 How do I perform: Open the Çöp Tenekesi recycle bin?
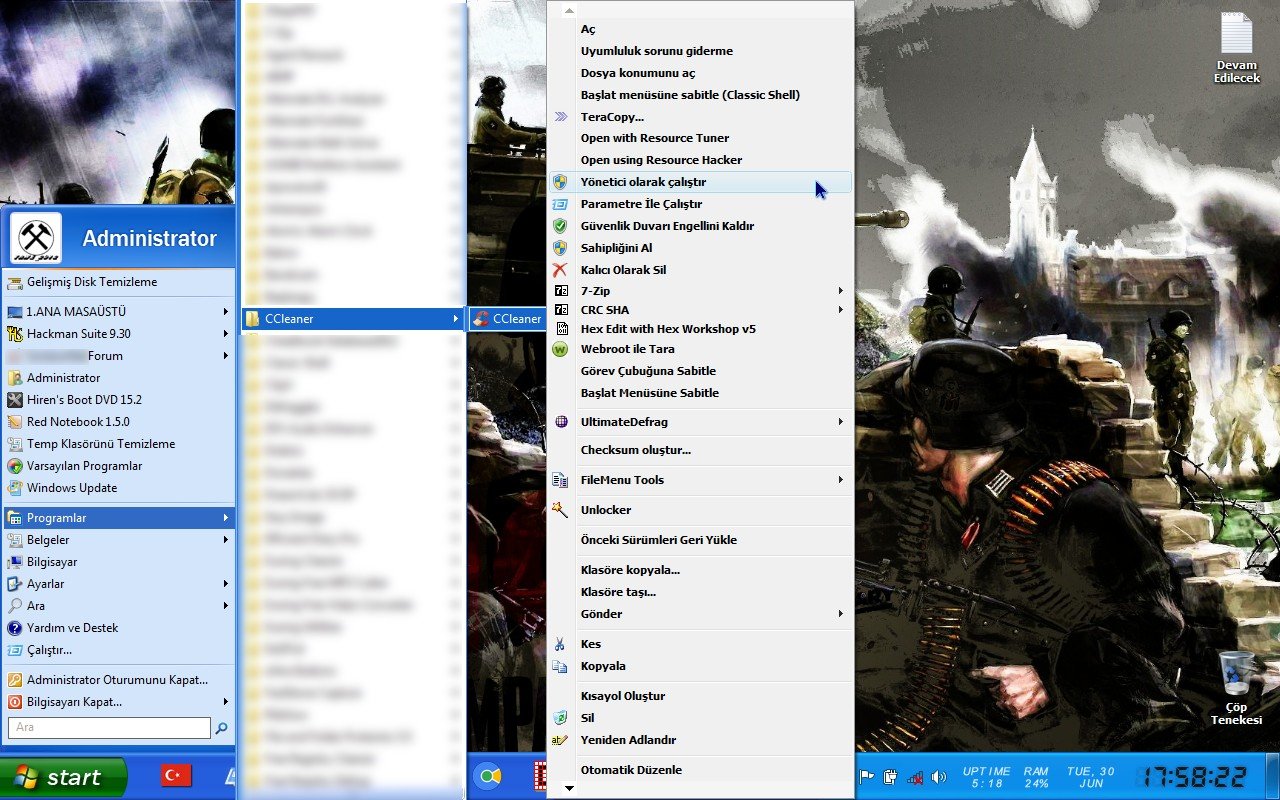[1237, 688]
